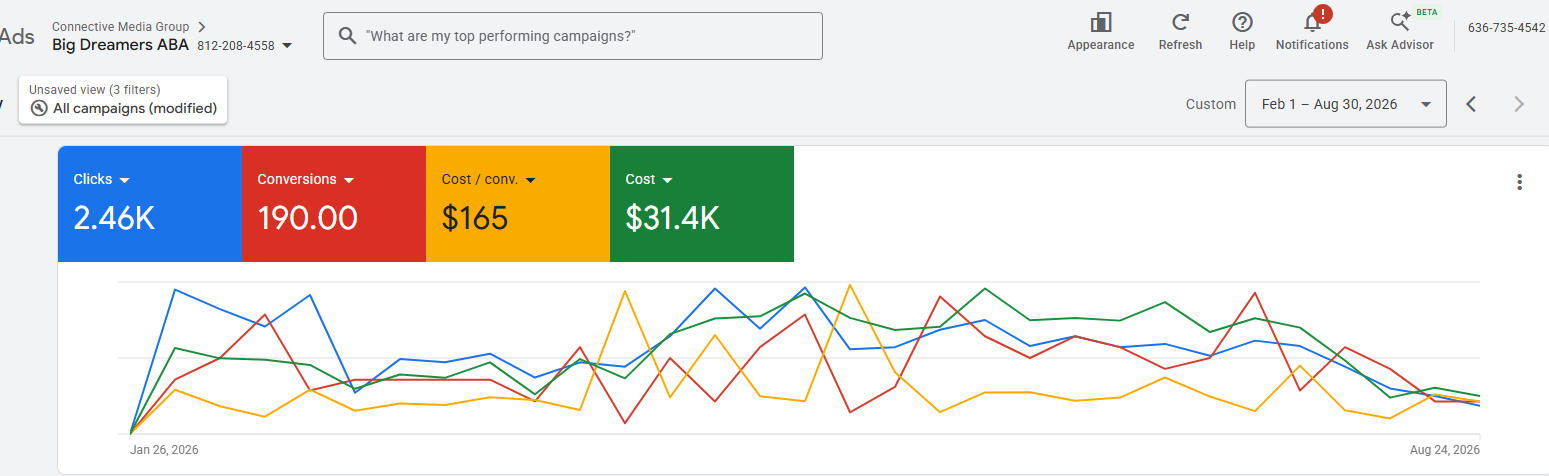
Task: Click the $165 cost per conversion value
Action: click(x=475, y=218)
